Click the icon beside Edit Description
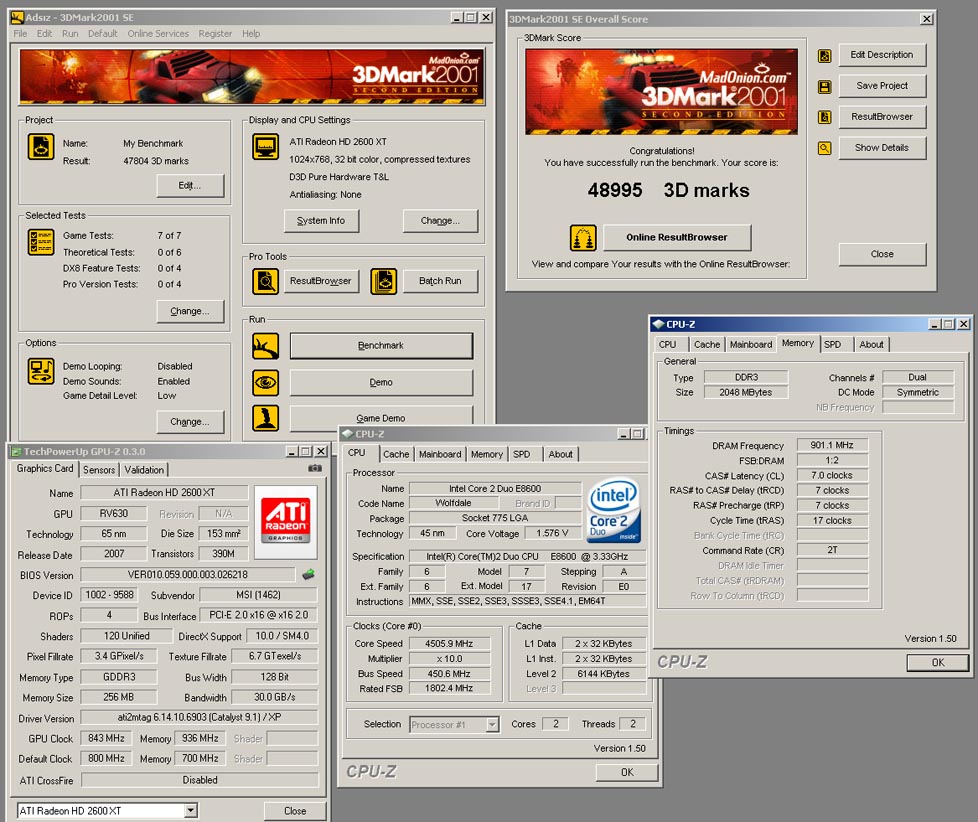 tap(825, 56)
